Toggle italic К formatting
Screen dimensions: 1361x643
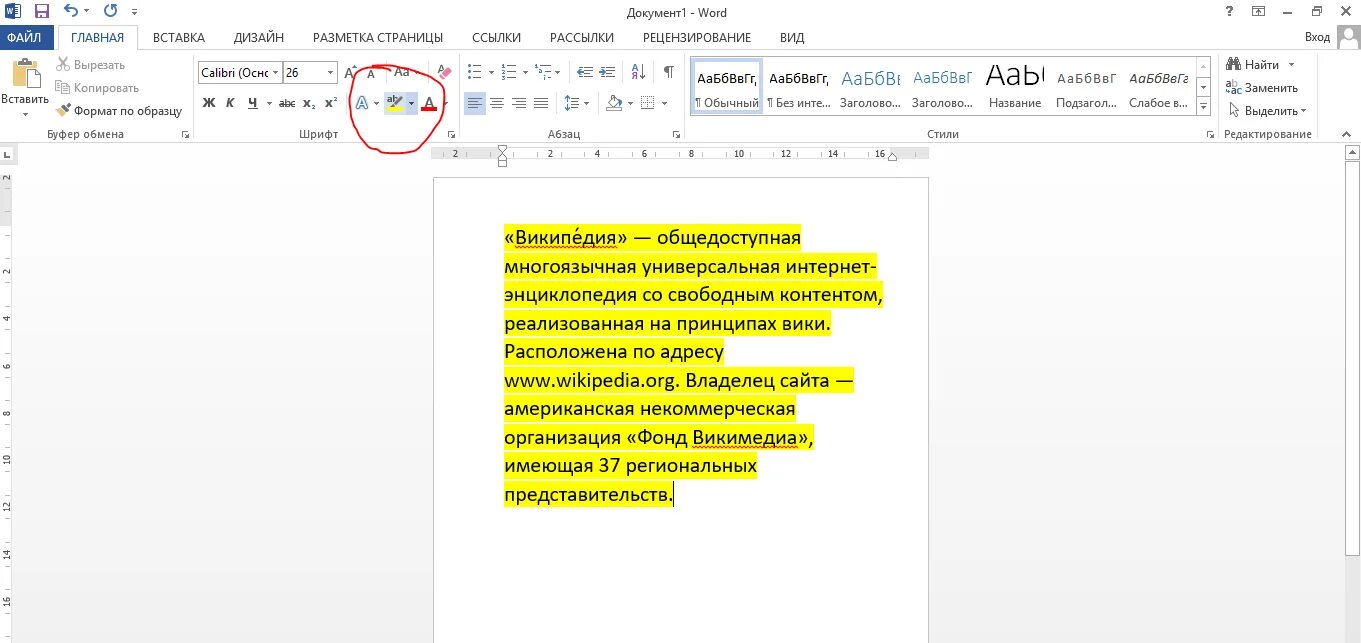click(x=230, y=103)
